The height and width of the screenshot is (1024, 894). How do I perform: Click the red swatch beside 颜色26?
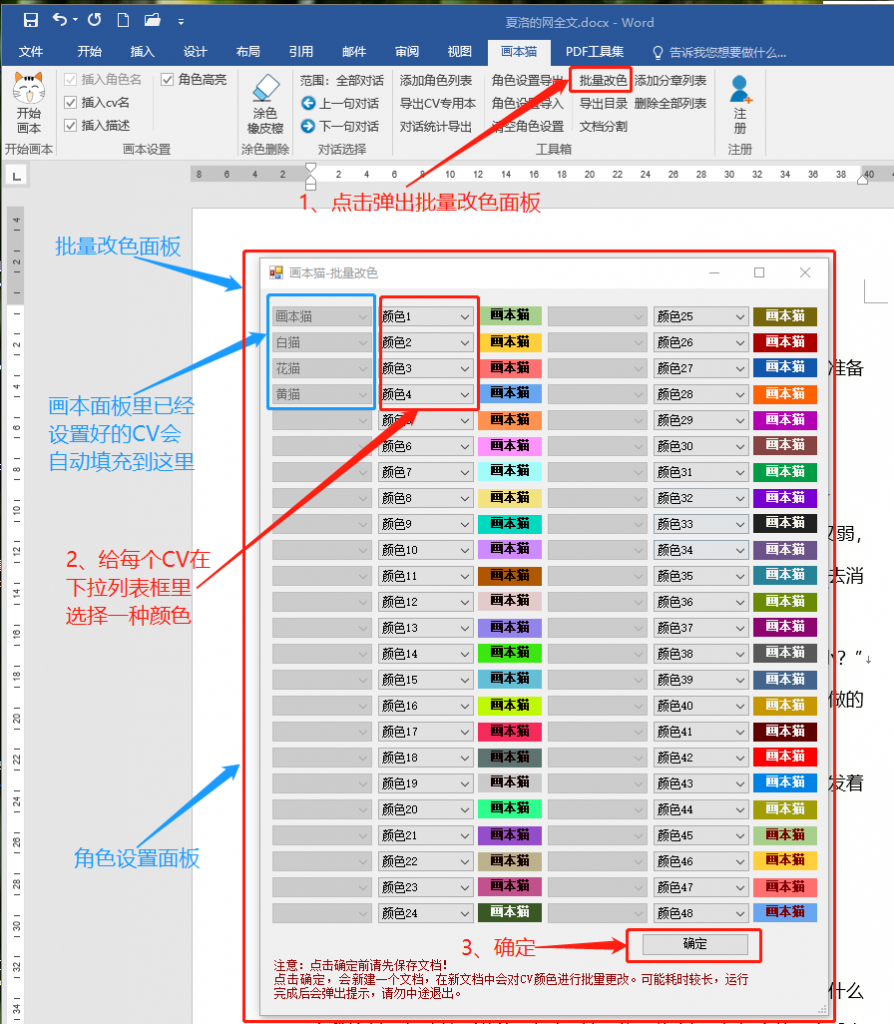pyautogui.click(x=785, y=342)
